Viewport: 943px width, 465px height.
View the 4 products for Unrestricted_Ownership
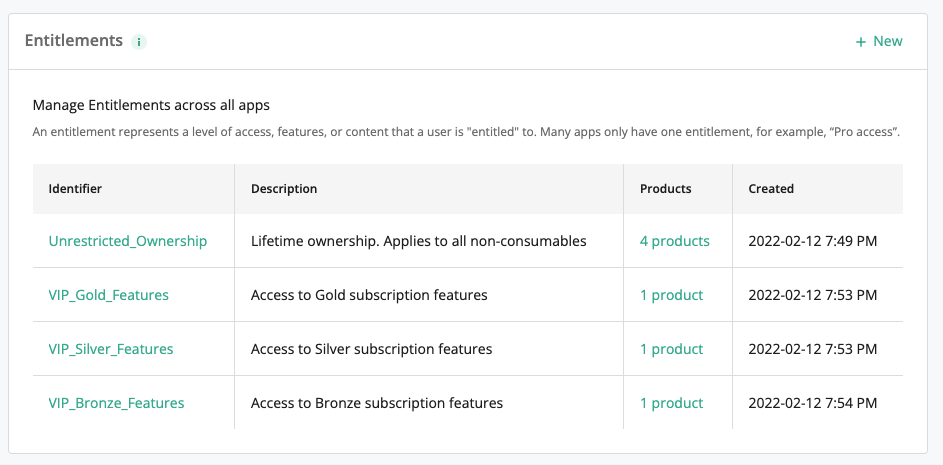tap(675, 241)
